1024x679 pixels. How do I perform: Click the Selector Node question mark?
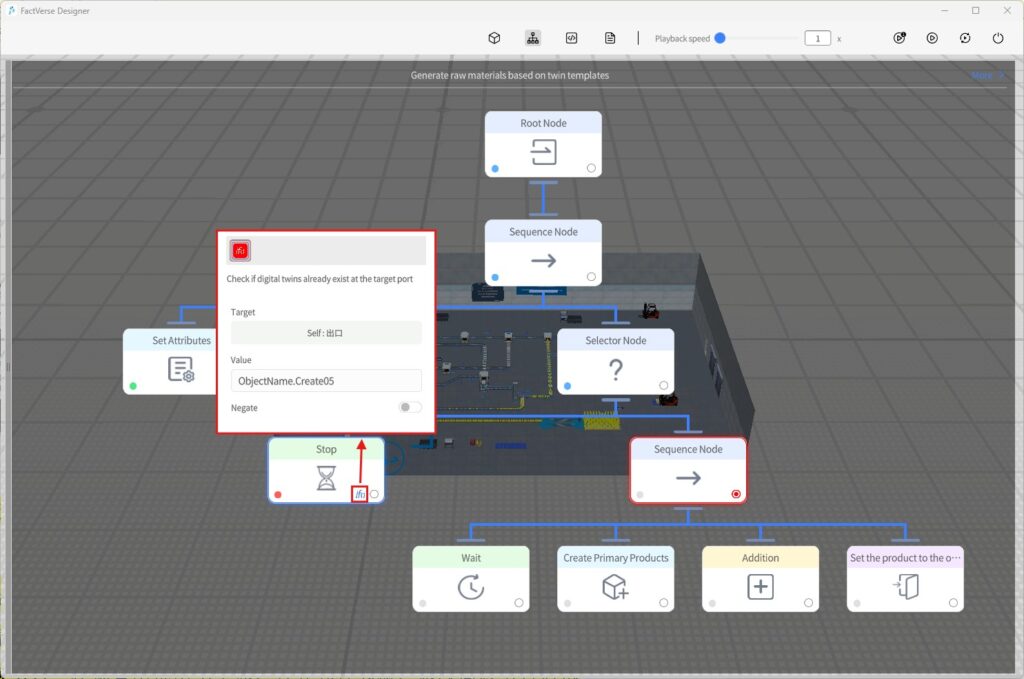615,370
